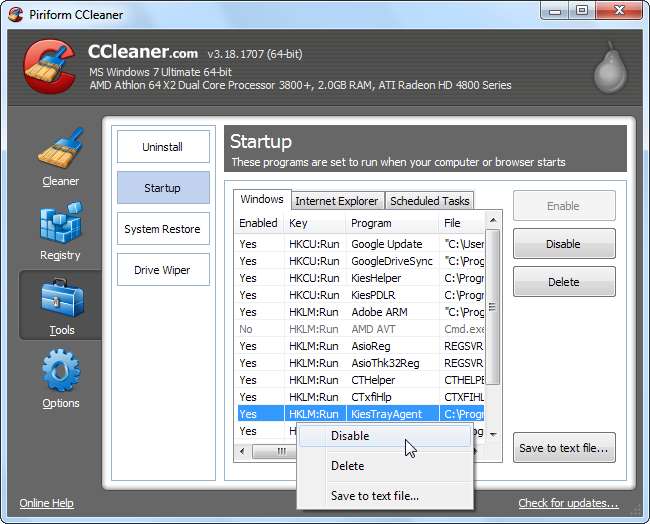
Task: Select Save to text file in context menu
Action: pyautogui.click(x=374, y=496)
